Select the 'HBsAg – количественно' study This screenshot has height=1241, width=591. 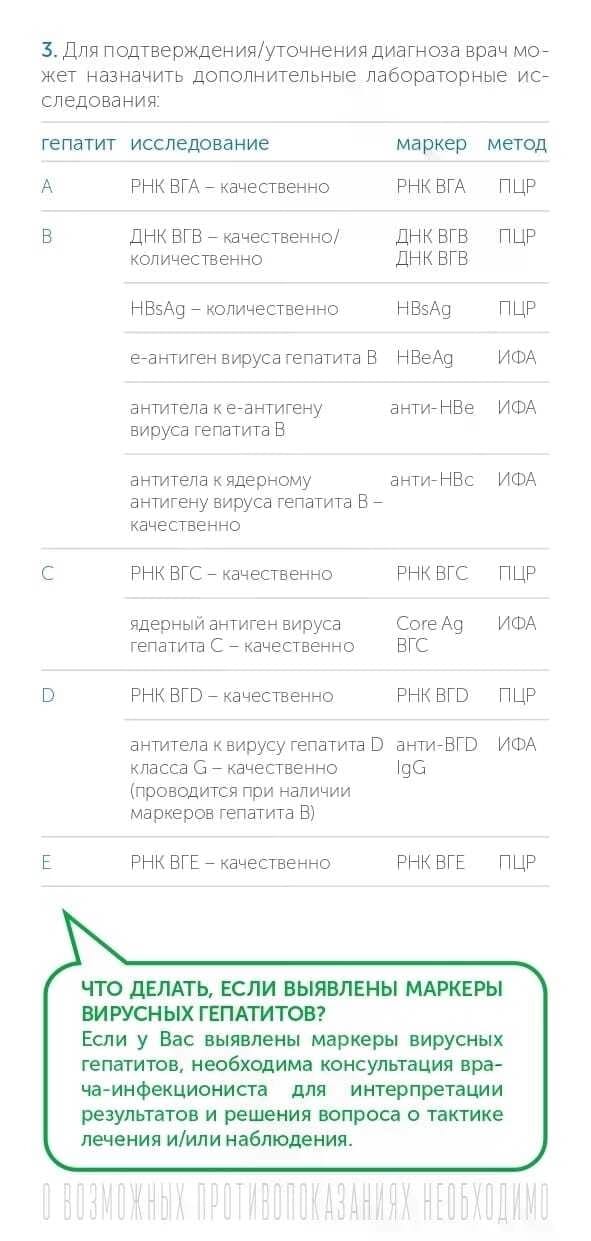[234, 309]
